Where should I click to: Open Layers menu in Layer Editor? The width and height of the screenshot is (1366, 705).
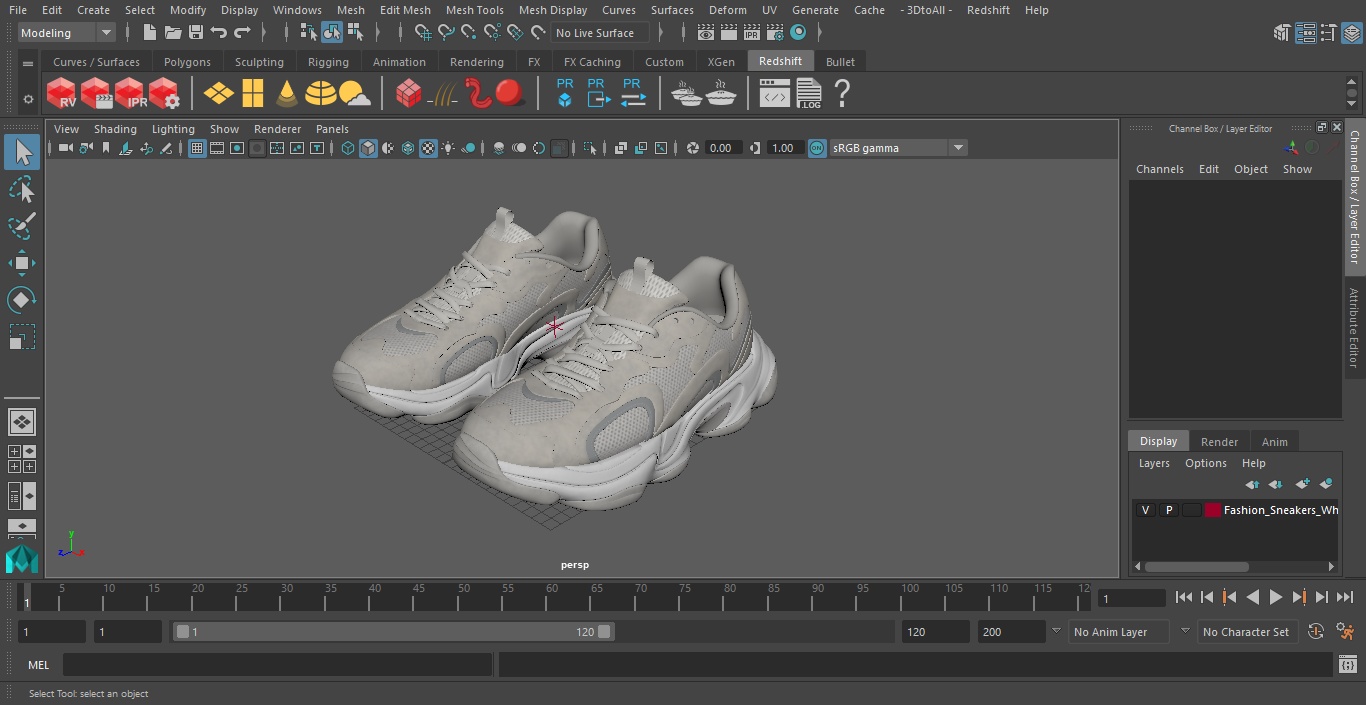pyautogui.click(x=1154, y=463)
